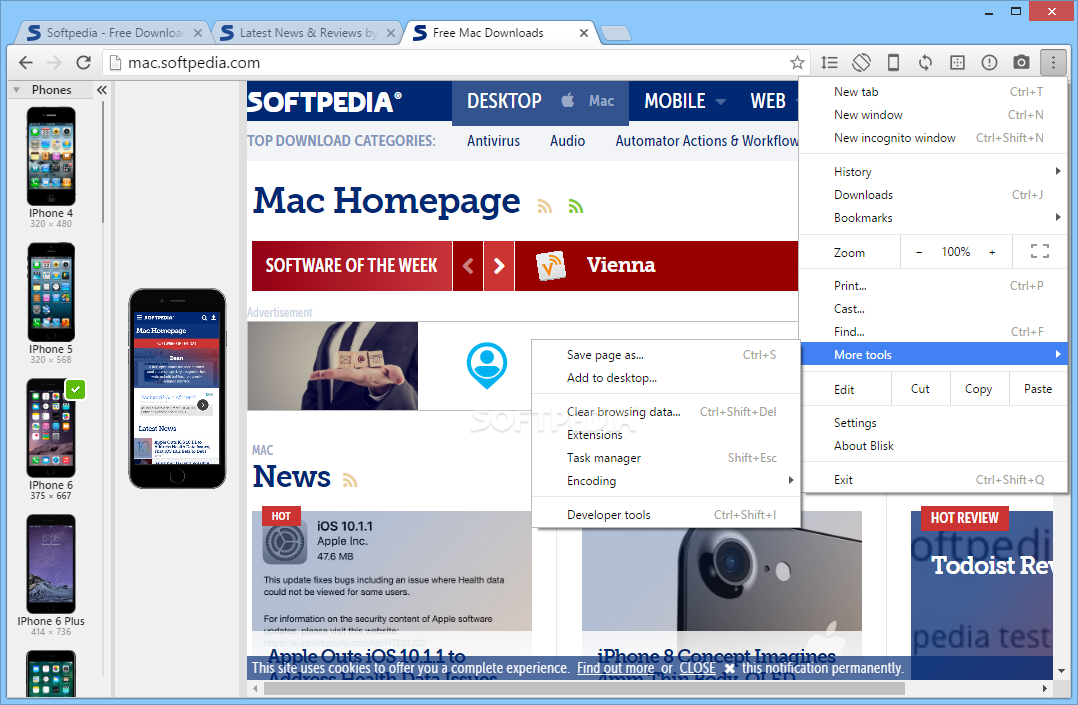
Task: Select the iPhone 6 Plus device thumbnail
Action: click(51, 564)
